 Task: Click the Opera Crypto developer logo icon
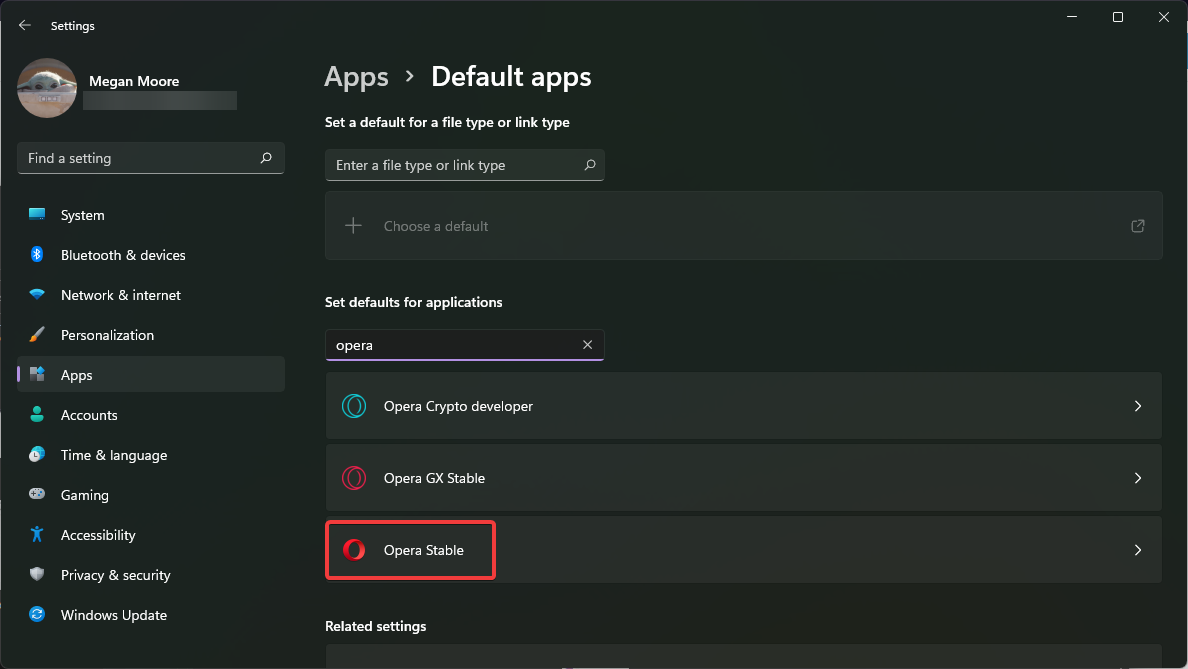[x=354, y=406]
